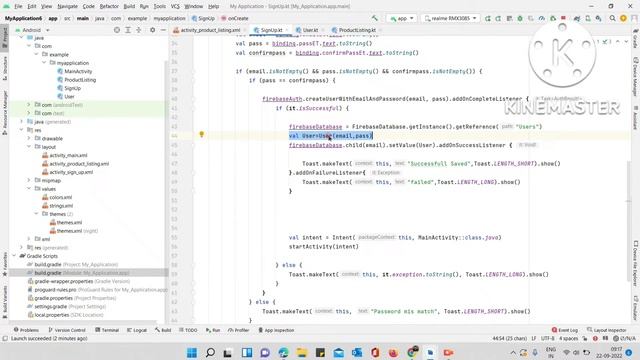
Task: Collapse the Gradle Scripts node
Action: pos(14,256)
